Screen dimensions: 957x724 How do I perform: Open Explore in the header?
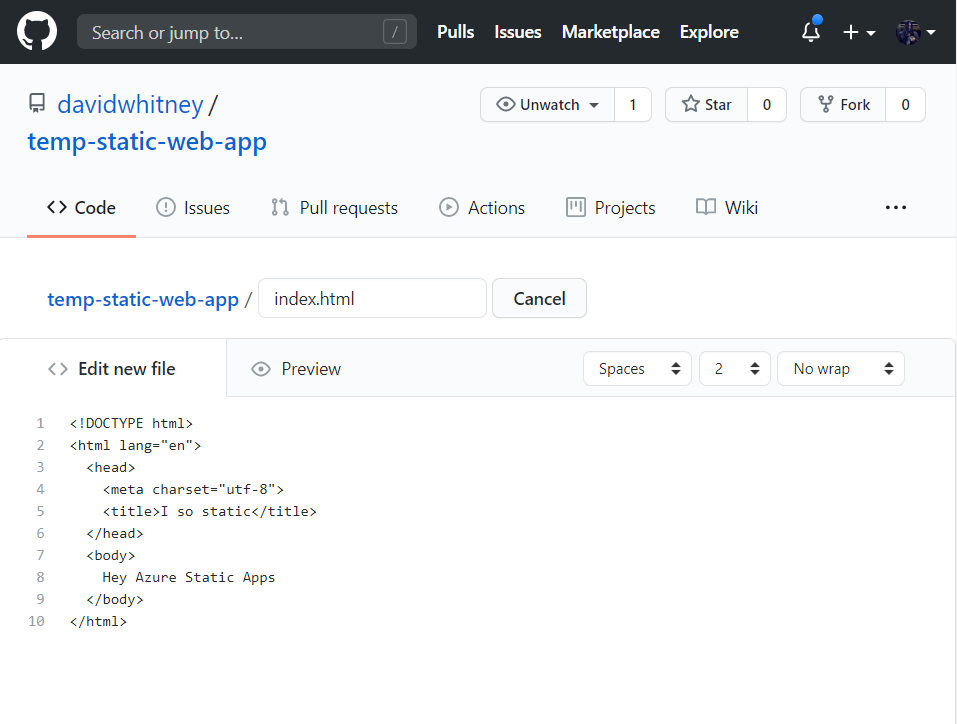click(709, 32)
